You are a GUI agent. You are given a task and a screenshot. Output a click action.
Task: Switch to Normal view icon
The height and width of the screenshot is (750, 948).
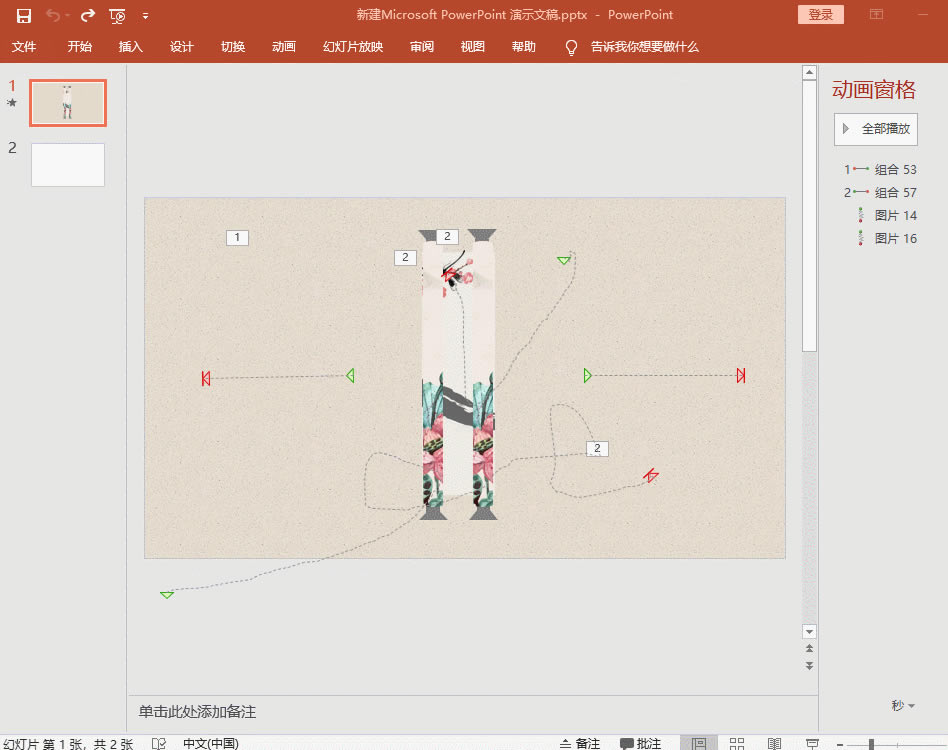(x=699, y=743)
